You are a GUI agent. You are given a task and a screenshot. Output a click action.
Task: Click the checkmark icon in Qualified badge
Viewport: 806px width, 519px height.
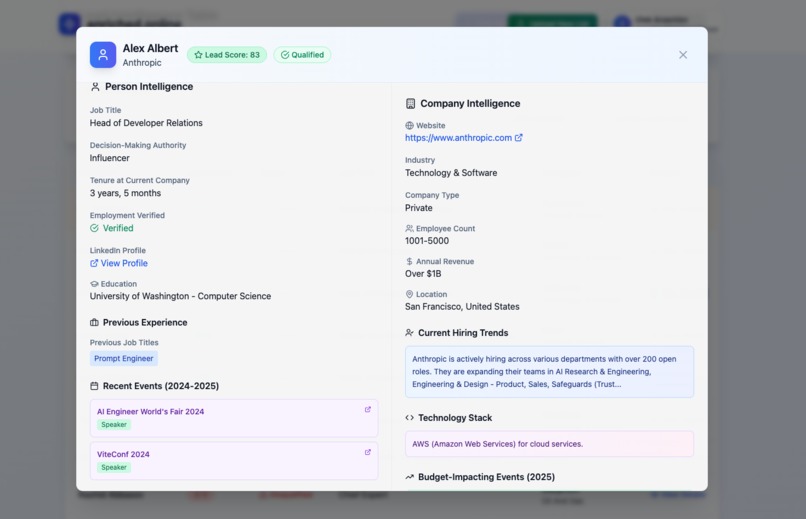(x=285, y=55)
